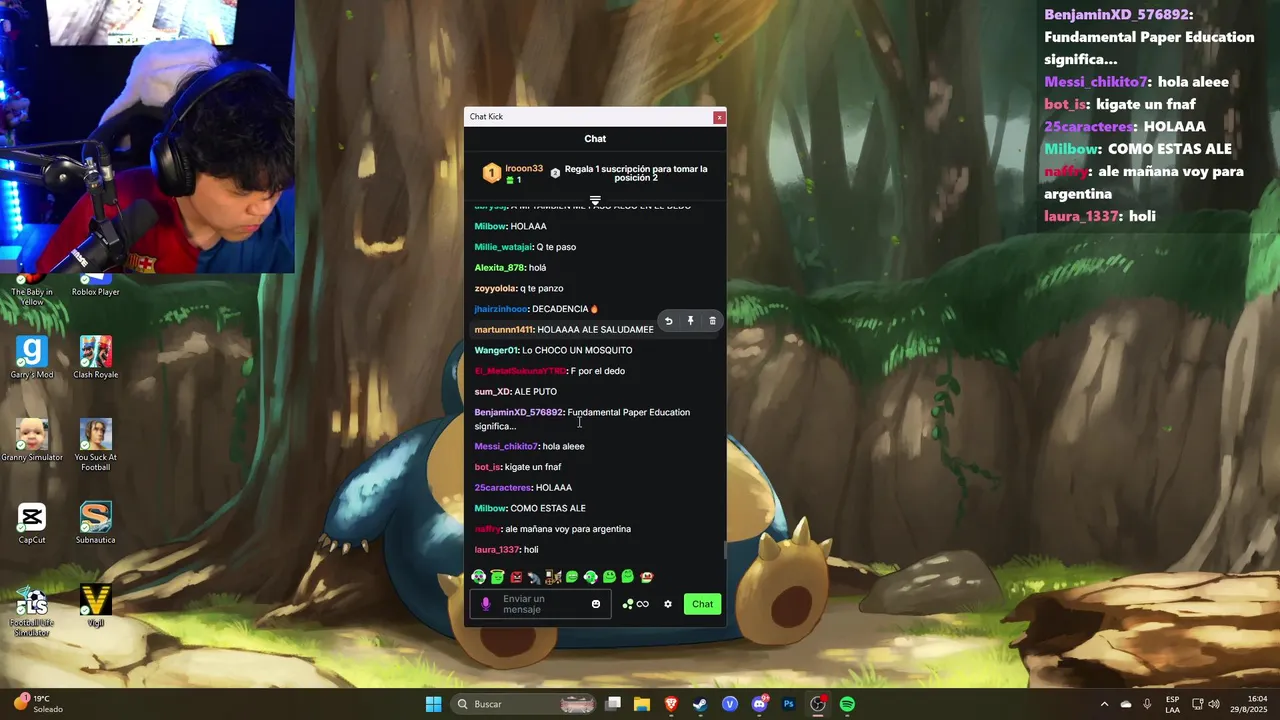
Task: Open the volume speaker tray icon
Action: pyautogui.click(x=1214, y=704)
